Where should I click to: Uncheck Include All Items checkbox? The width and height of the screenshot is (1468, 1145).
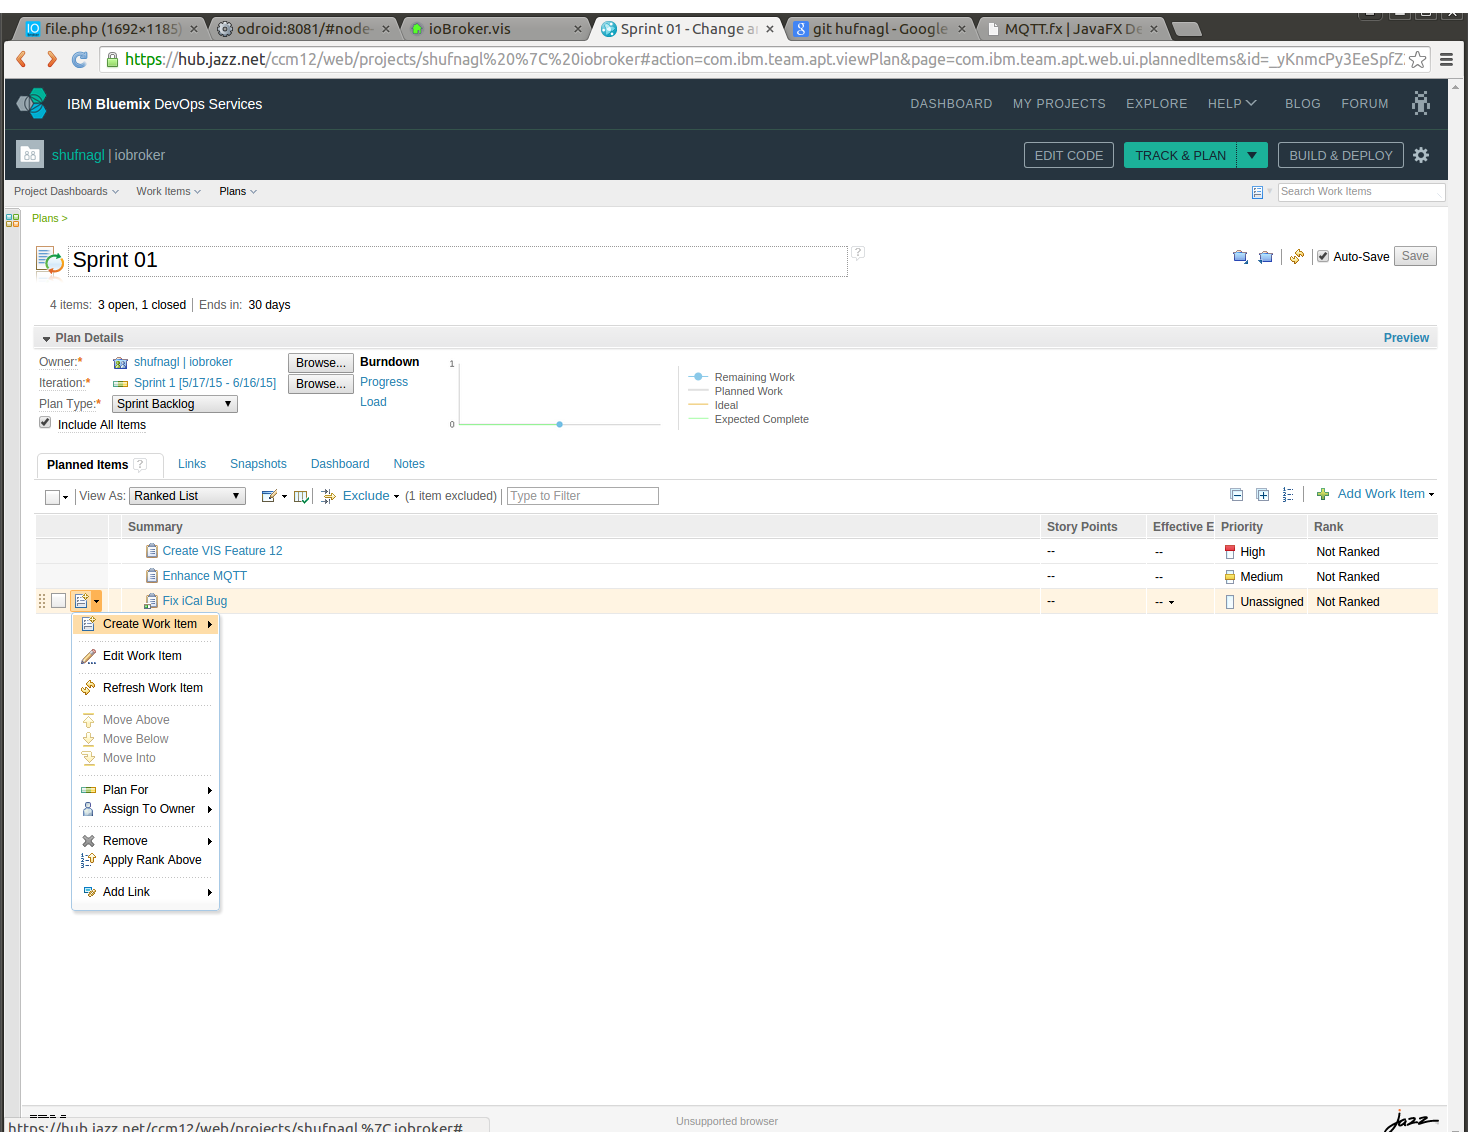click(45, 423)
